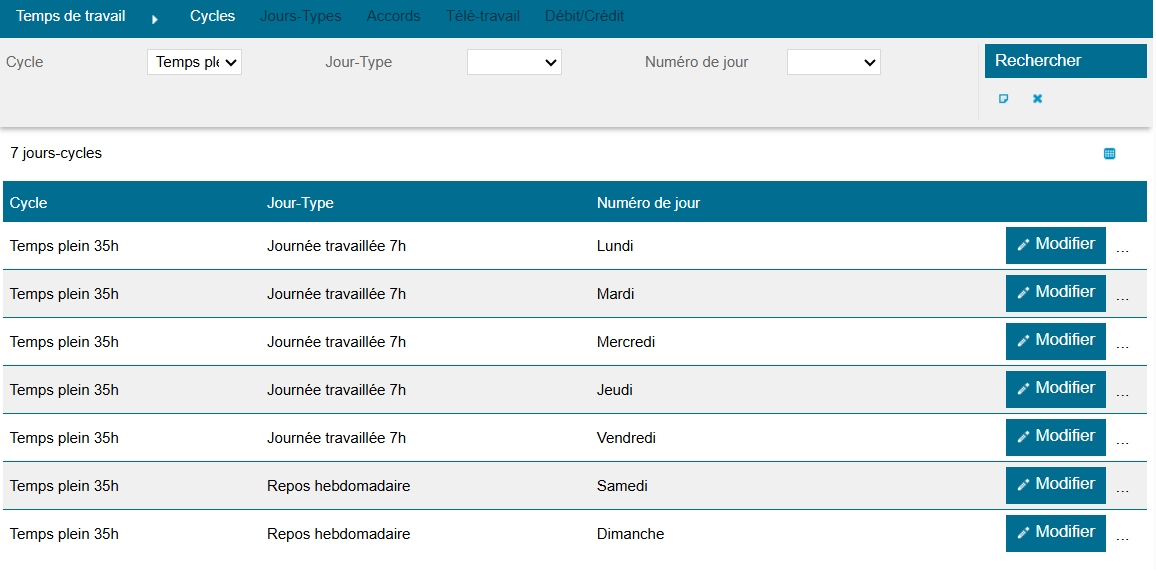The image size is (1156, 570).
Task: Go to the Accords tab
Action: click(393, 16)
